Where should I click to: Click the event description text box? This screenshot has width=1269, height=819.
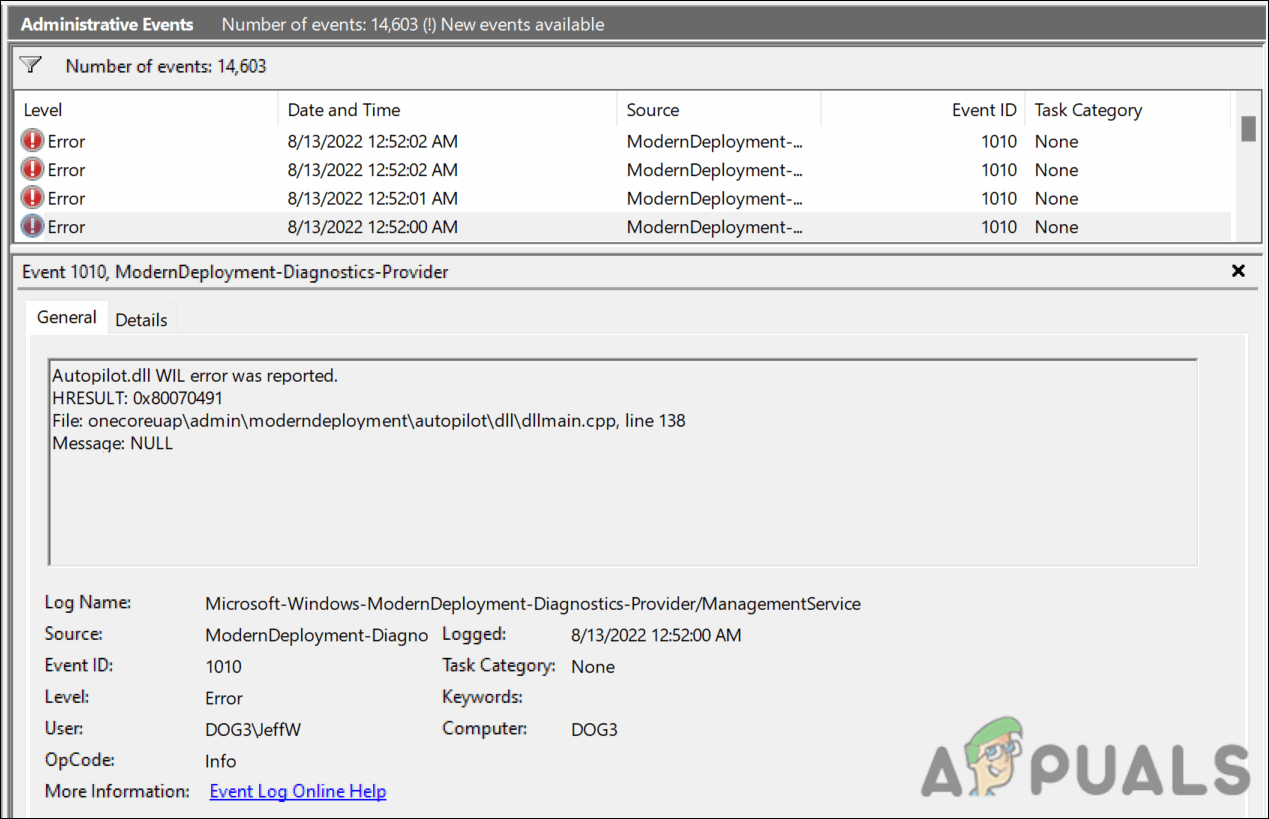622,462
